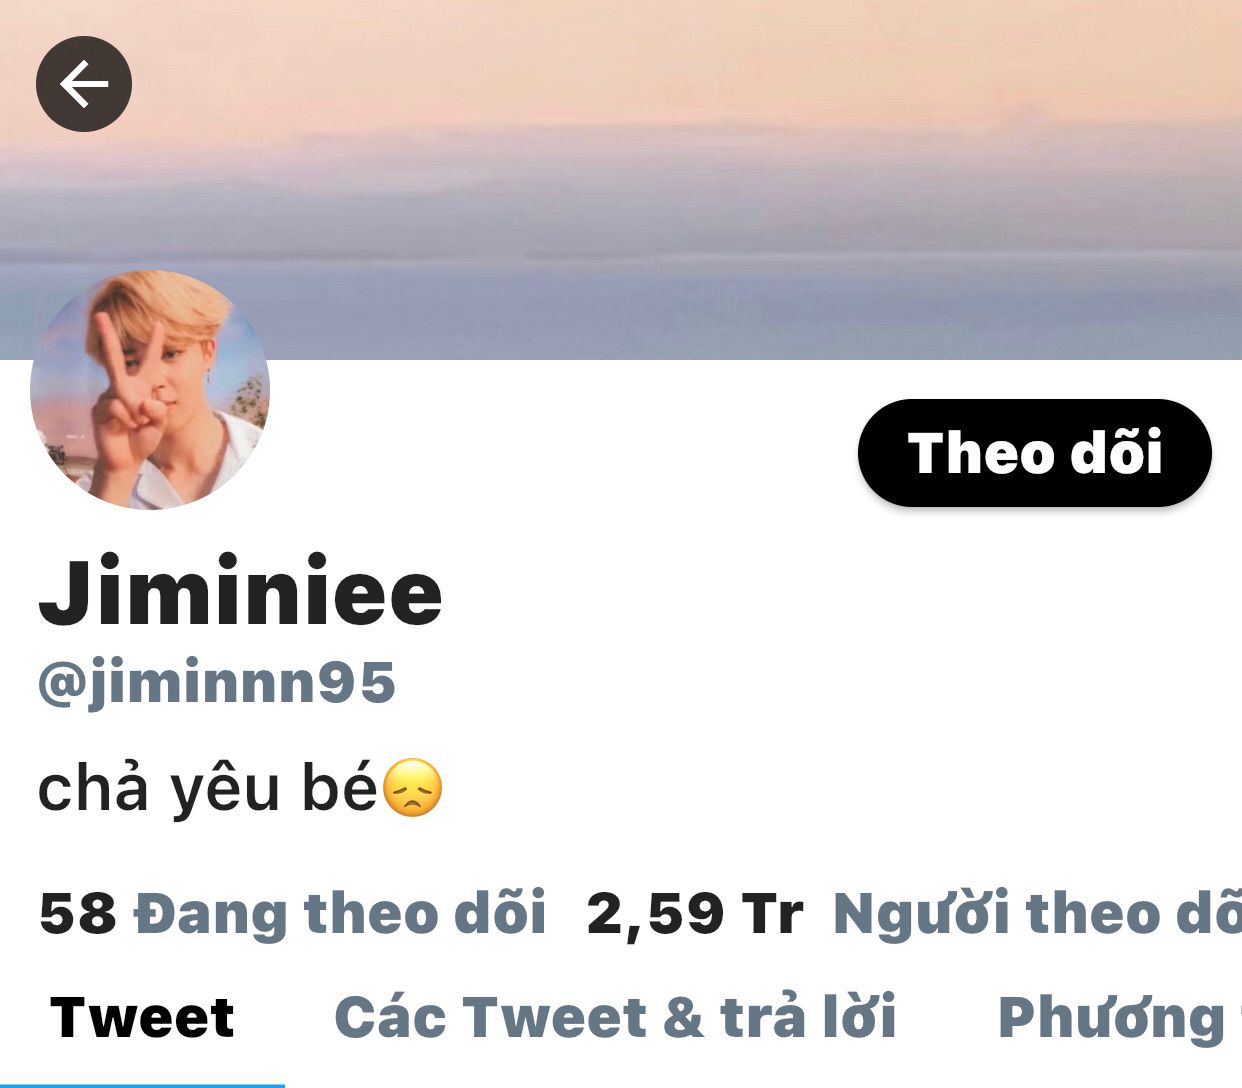Follow the account with Theo dõi button

[x=1035, y=453]
